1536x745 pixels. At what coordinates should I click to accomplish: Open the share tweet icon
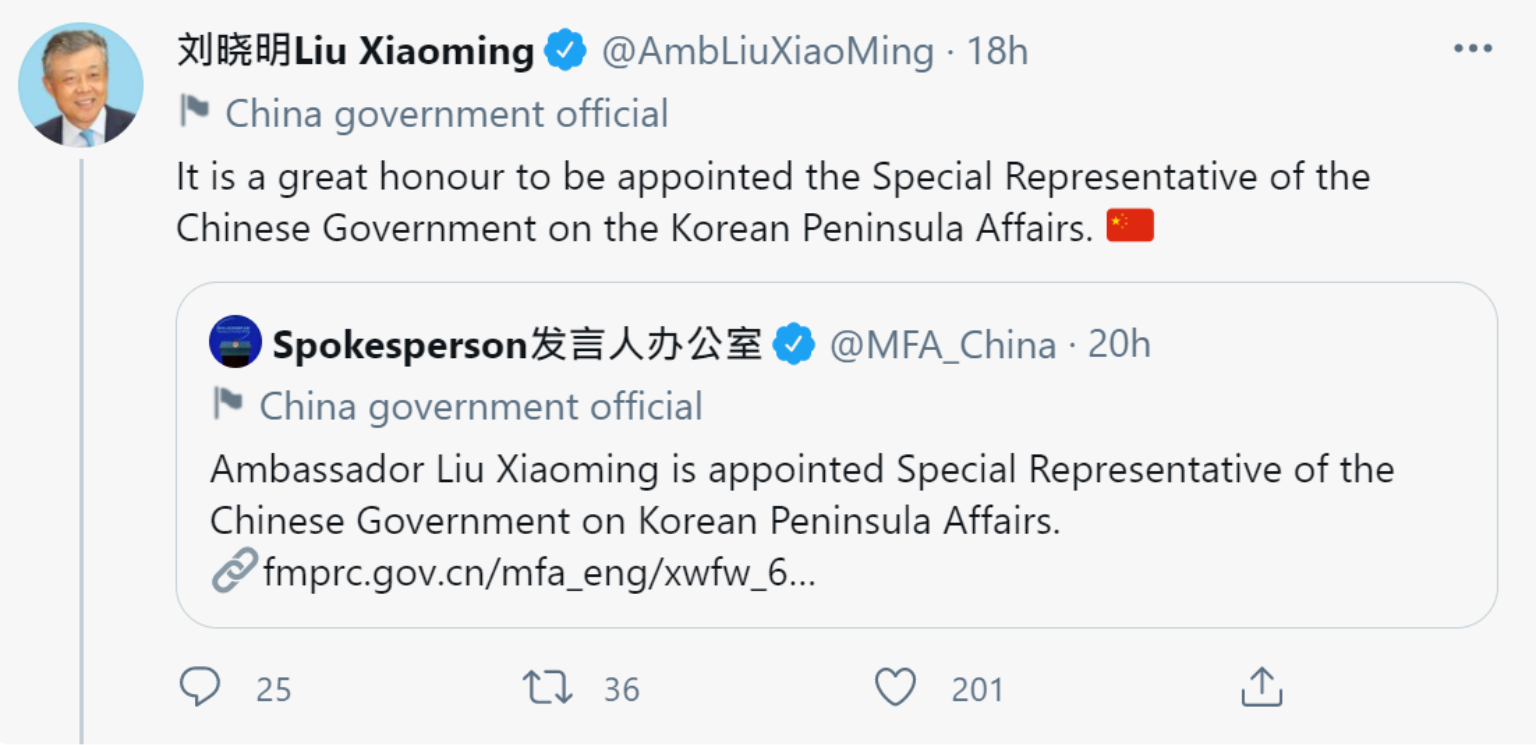point(1261,688)
